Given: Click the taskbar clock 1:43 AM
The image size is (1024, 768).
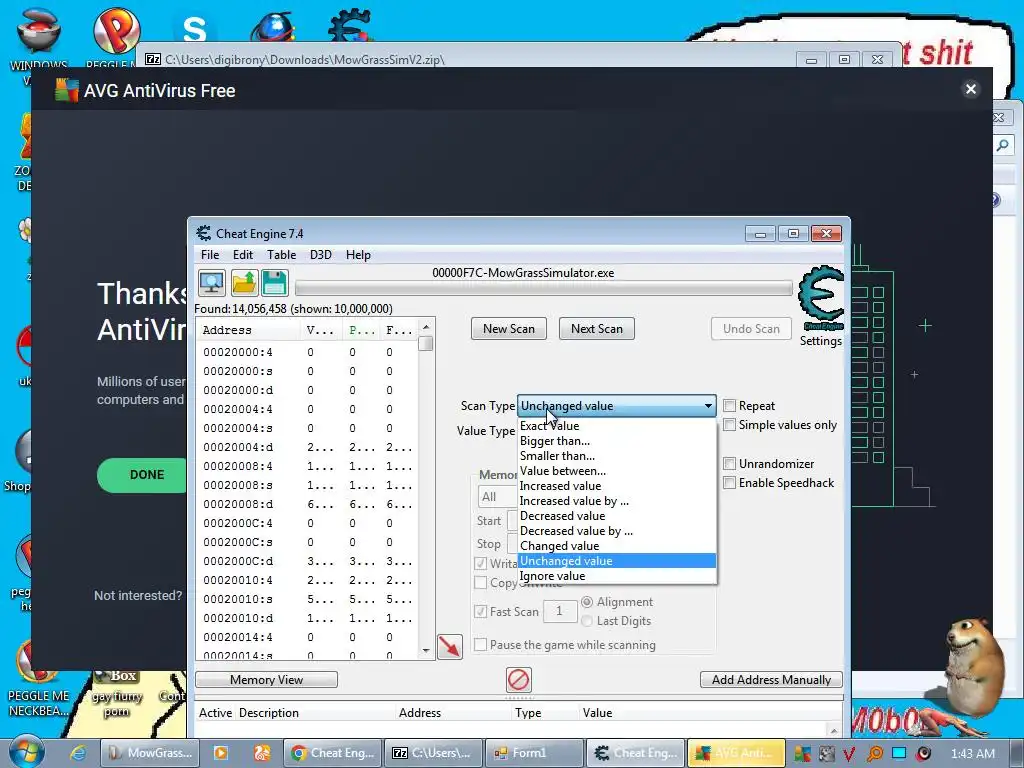Looking at the screenshot, I should pos(973,754).
